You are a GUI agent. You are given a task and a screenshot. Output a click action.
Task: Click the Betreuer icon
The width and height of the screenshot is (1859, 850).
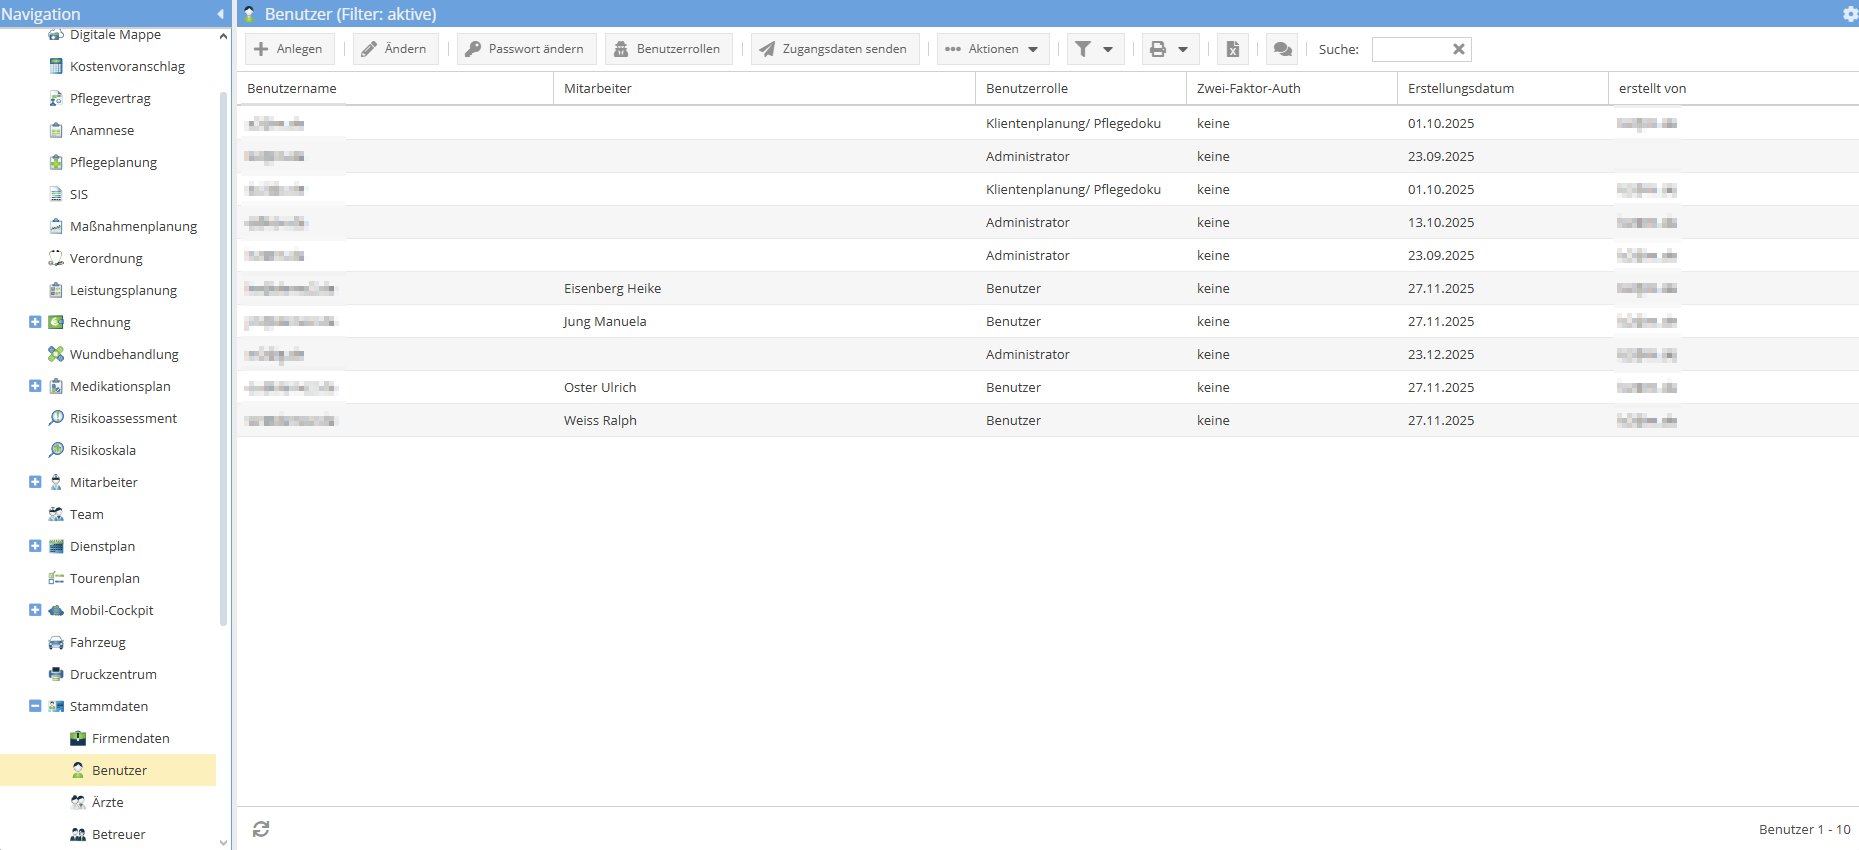(78, 834)
